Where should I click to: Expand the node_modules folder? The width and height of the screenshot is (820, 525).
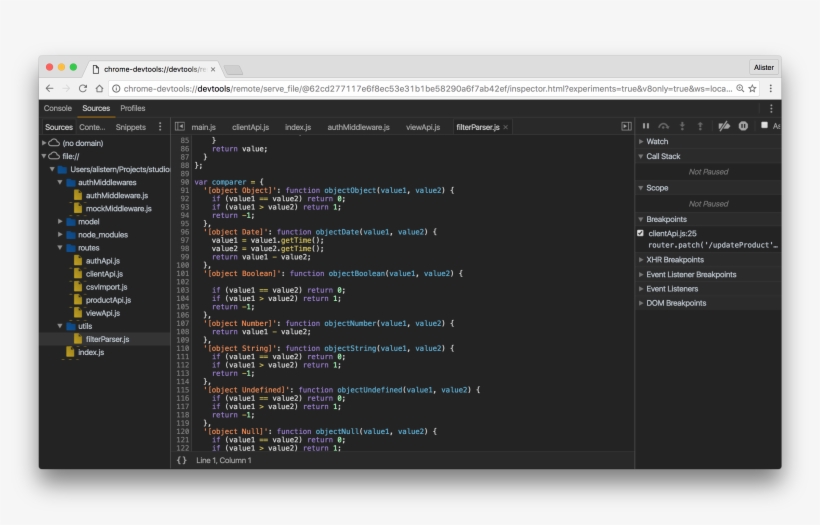coord(60,234)
